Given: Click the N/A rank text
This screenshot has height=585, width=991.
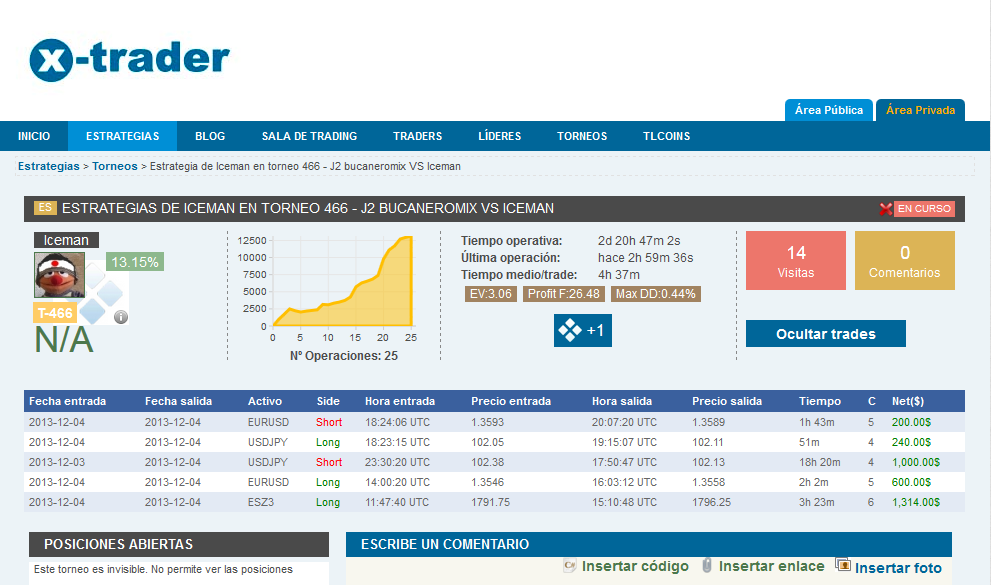Looking at the screenshot, I should (64, 340).
